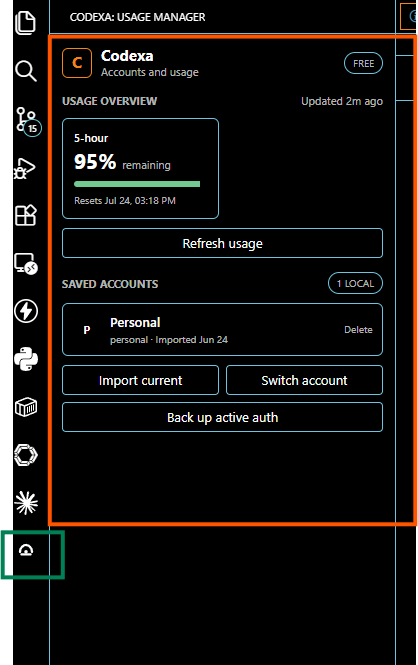Open the Explorer files icon
Screen dimensions: 418x665
tap(26, 23)
